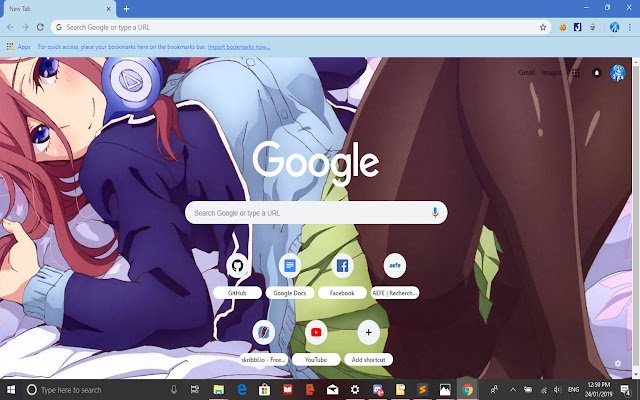
Task: Open the Chrome three-dot menu
Action: [x=630, y=27]
